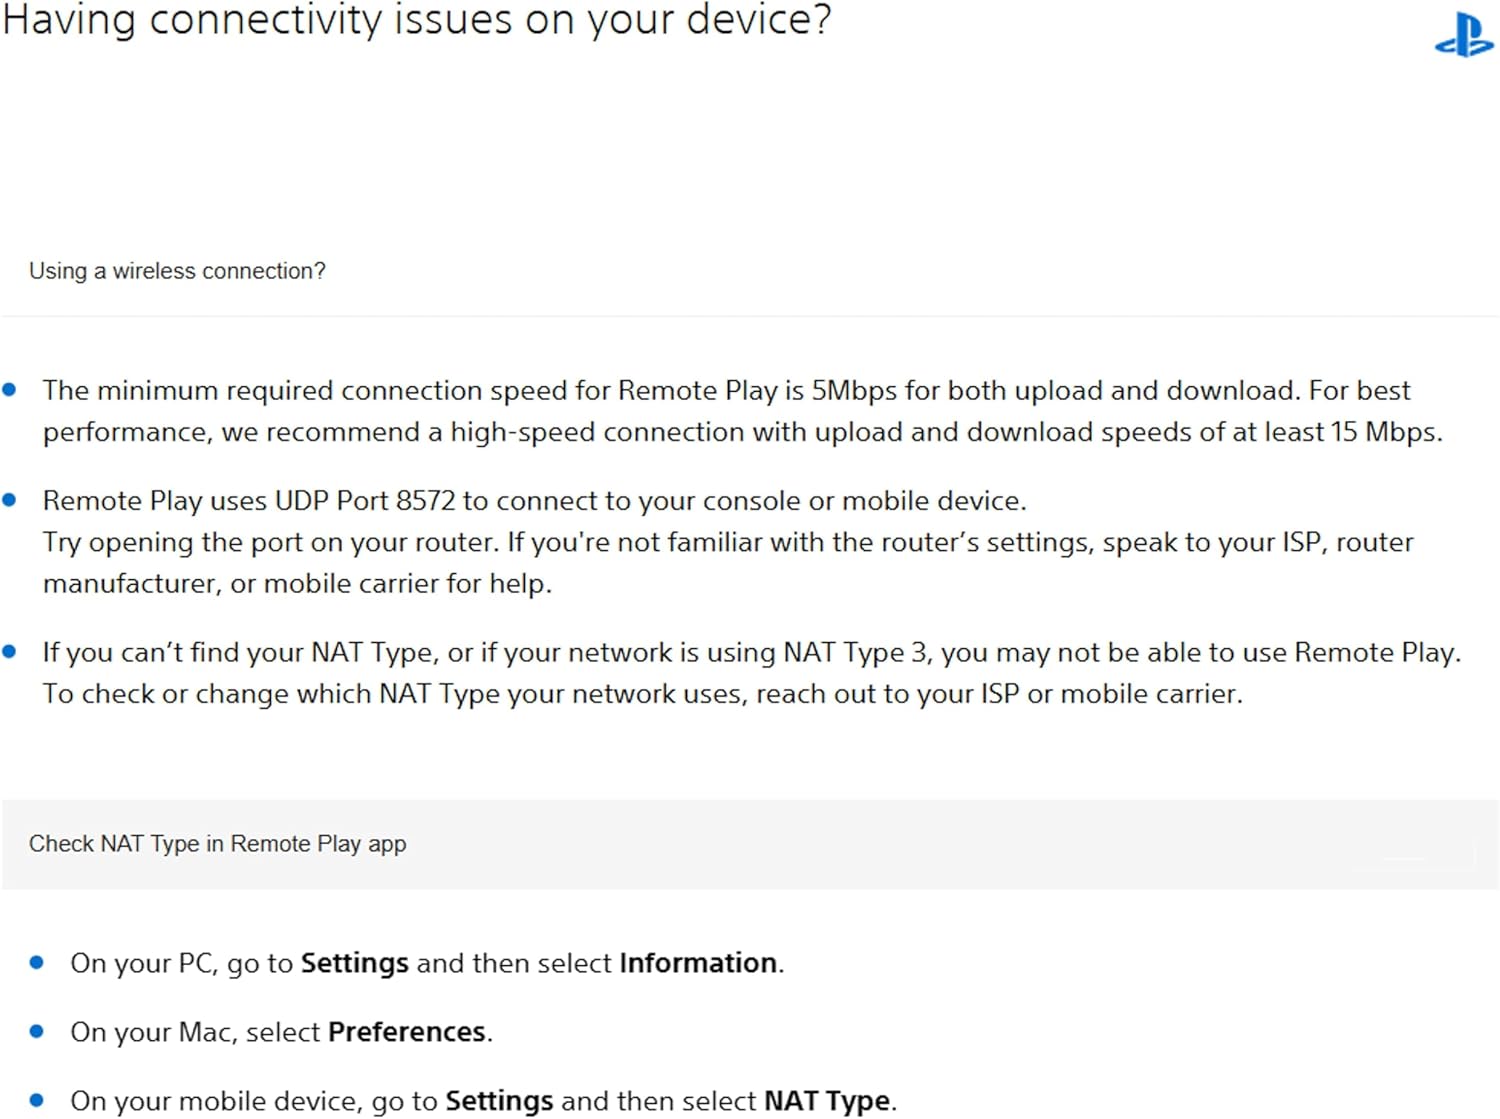1500x1119 pixels.
Task: Collapse the 'Check NAT Type in Remote Play app' section
Action: click(750, 844)
